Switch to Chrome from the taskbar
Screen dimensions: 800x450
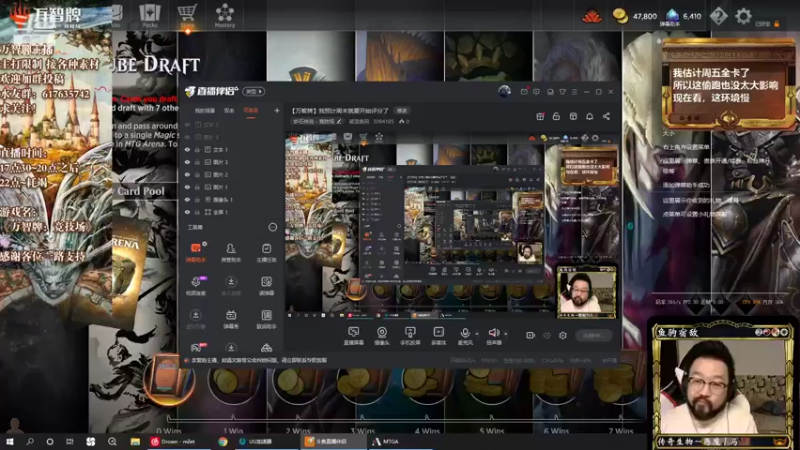pyautogui.click(x=223, y=442)
